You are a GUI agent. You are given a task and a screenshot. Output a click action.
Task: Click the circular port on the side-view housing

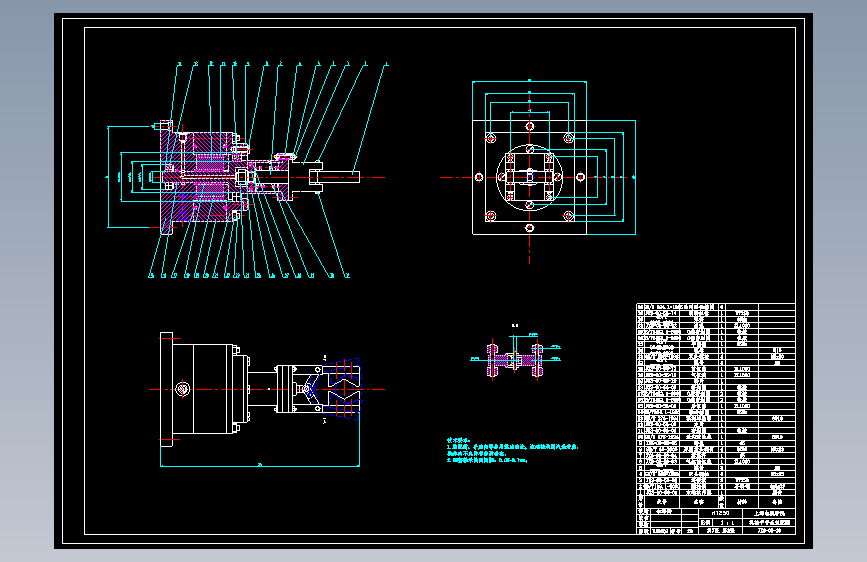point(183,389)
